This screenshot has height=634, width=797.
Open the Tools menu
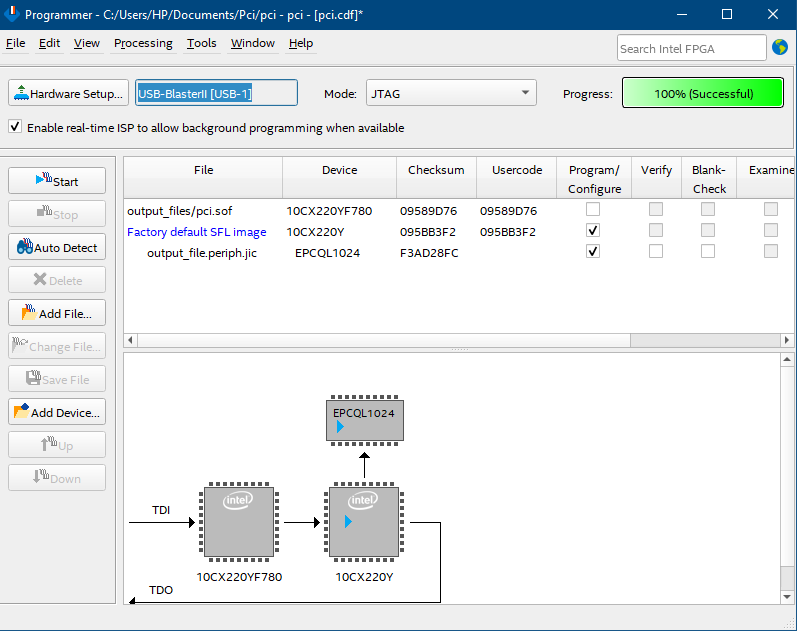201,43
